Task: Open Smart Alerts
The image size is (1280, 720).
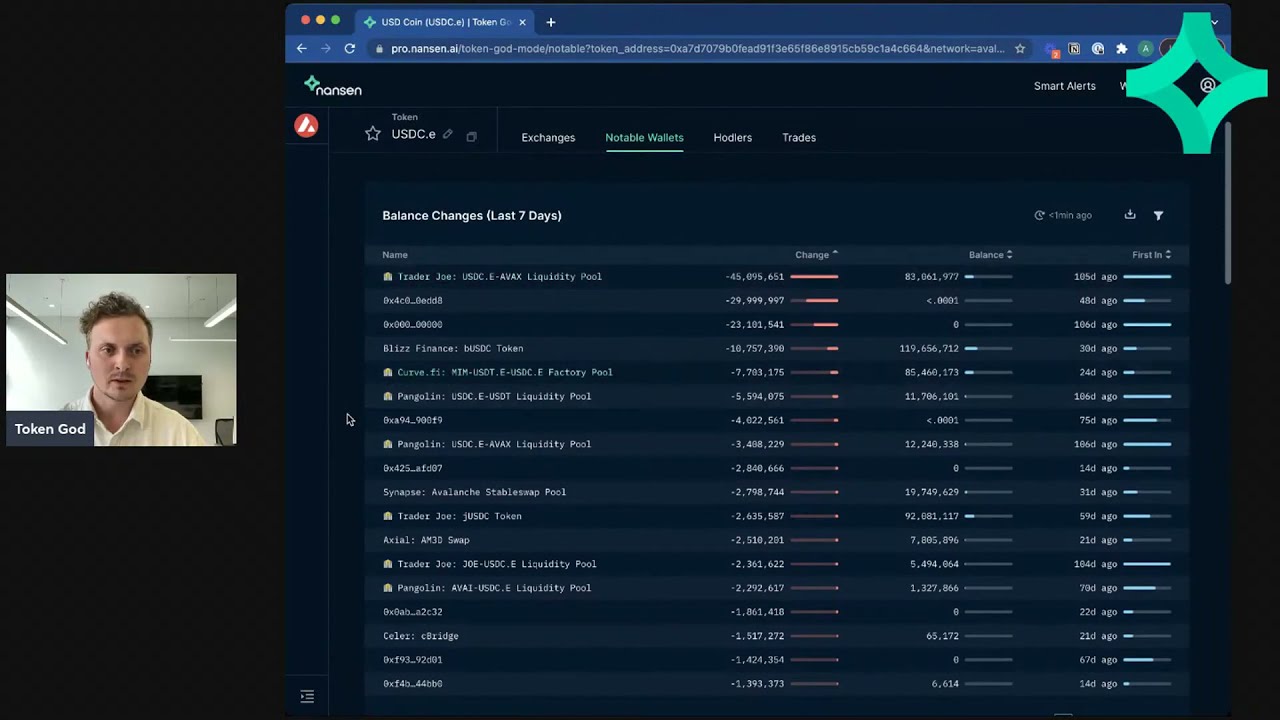Action: pos(1065,86)
